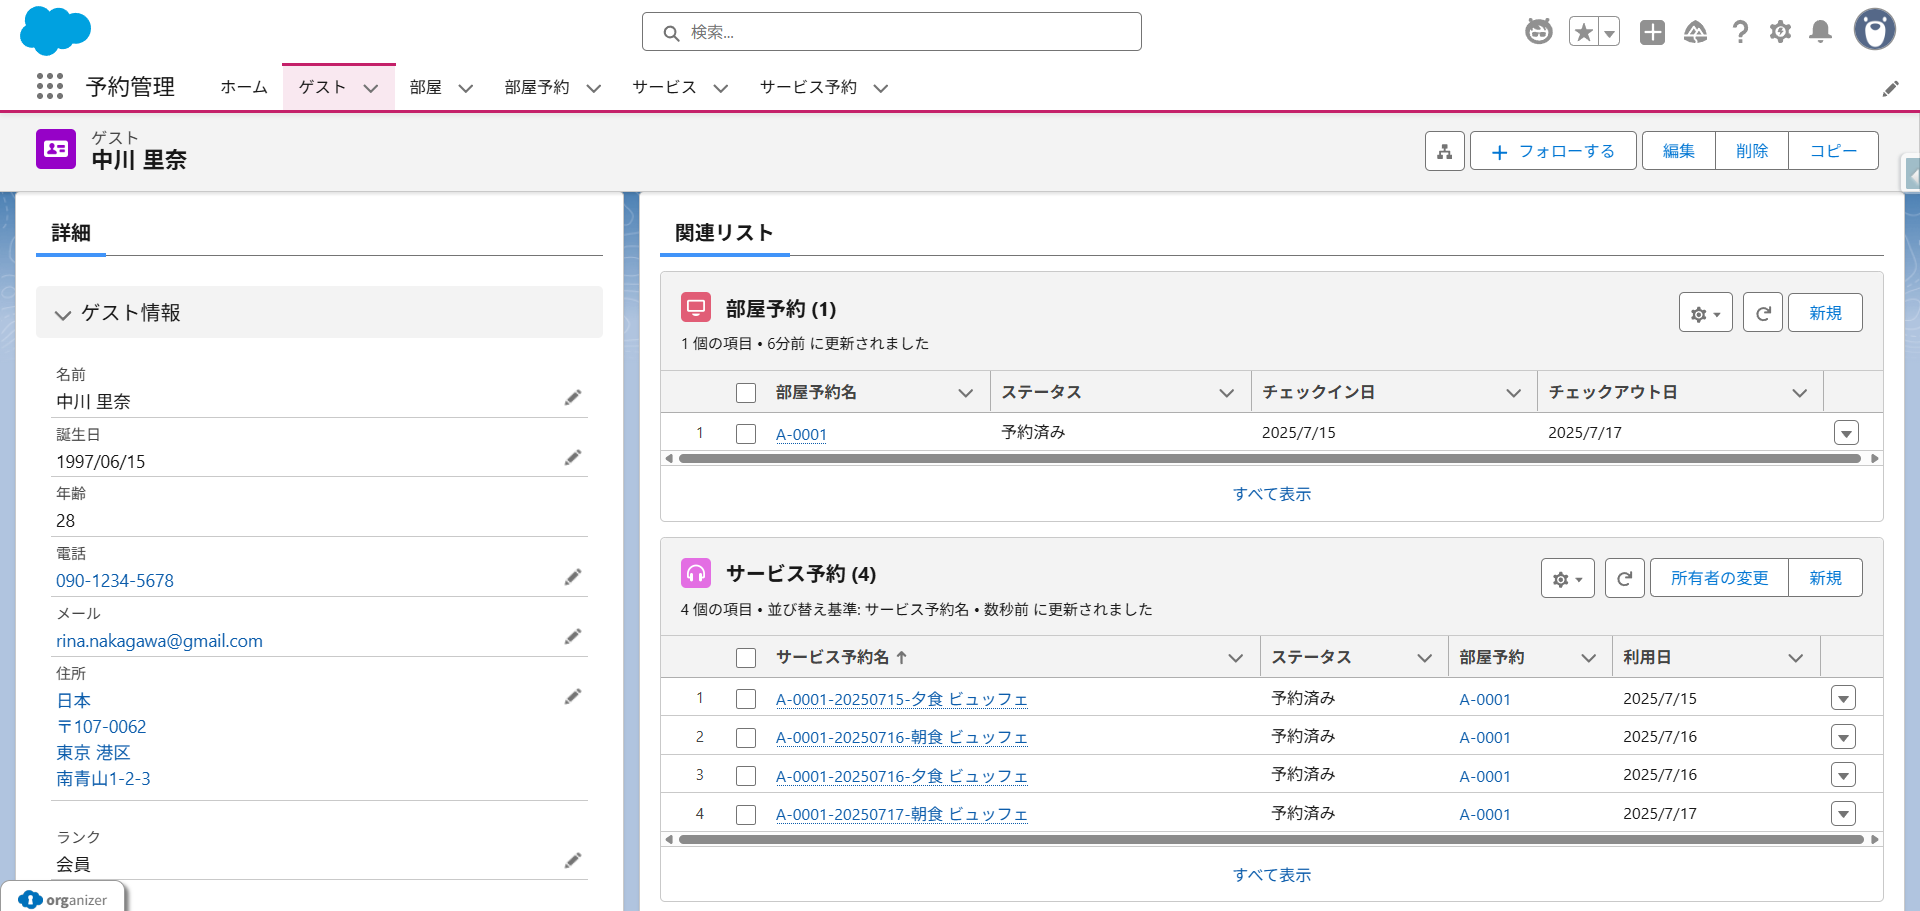Viewport: 1920px width, 911px height.
Task: Click the help question mark icon
Action: (x=1740, y=31)
